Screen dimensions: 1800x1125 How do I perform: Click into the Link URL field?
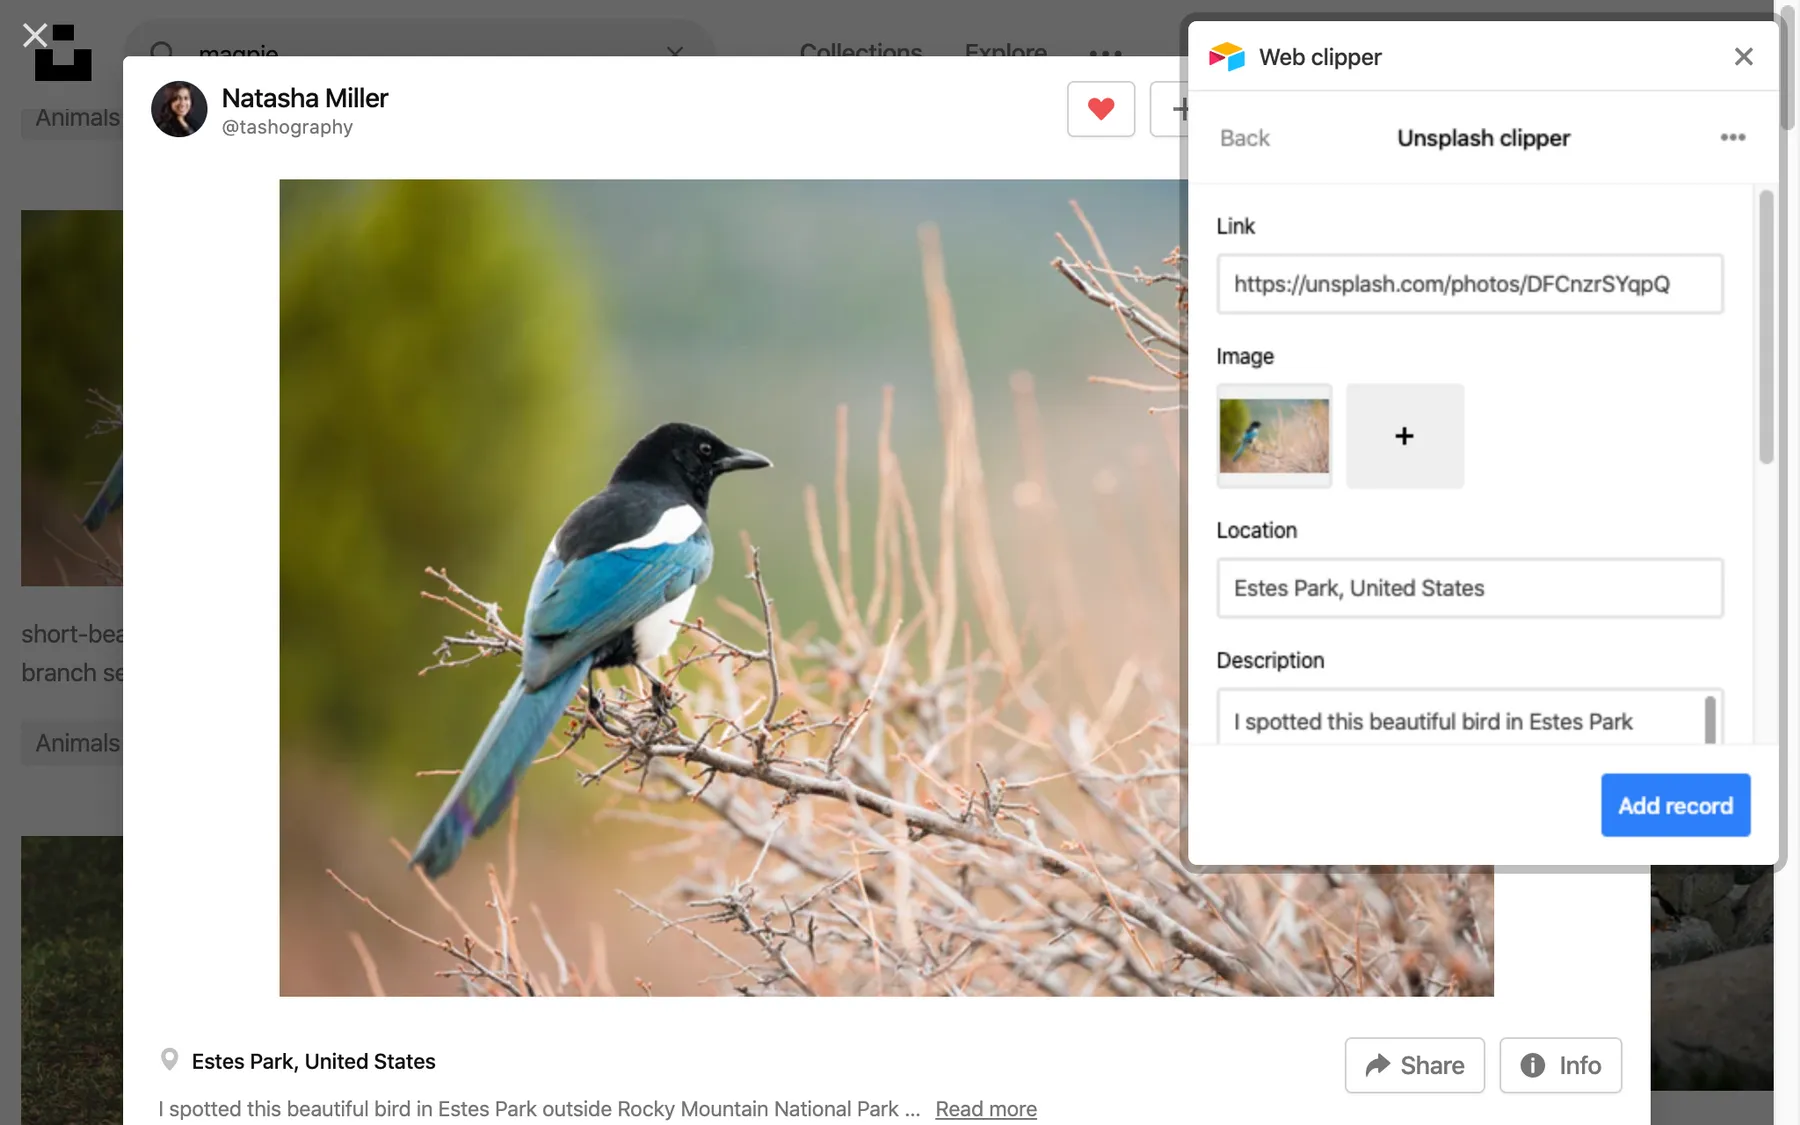coord(1468,284)
